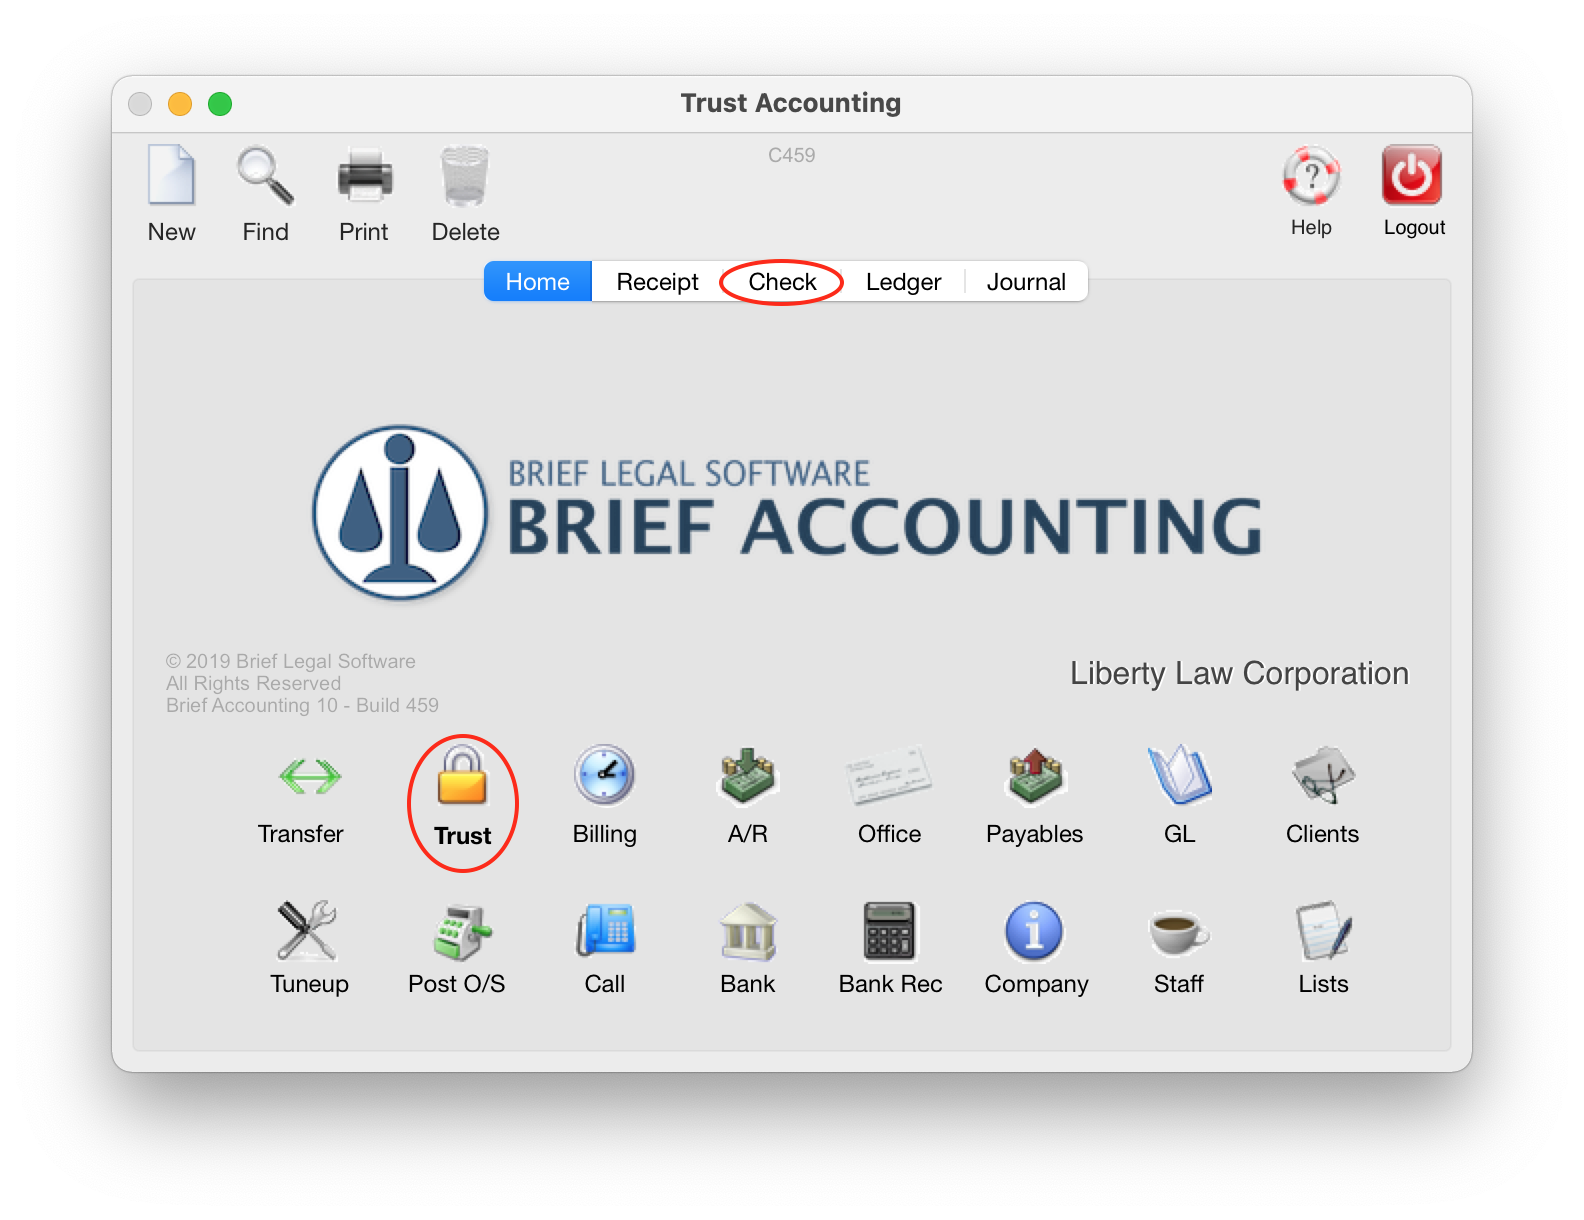
Task: Launch the Tuneup tools icon
Action: [x=307, y=930]
